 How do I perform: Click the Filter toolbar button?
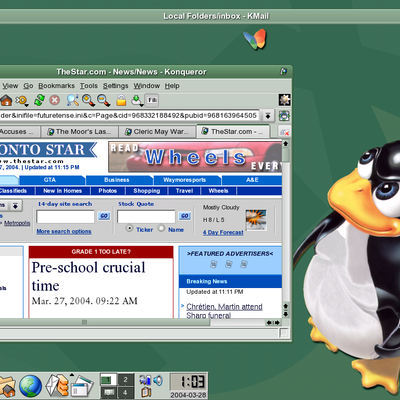pos(152,100)
